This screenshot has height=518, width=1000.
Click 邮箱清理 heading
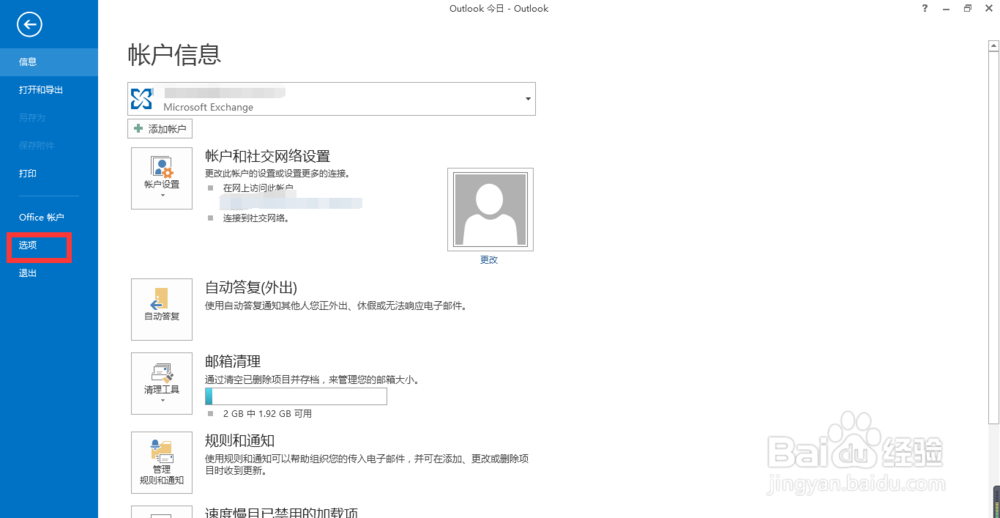pos(233,362)
